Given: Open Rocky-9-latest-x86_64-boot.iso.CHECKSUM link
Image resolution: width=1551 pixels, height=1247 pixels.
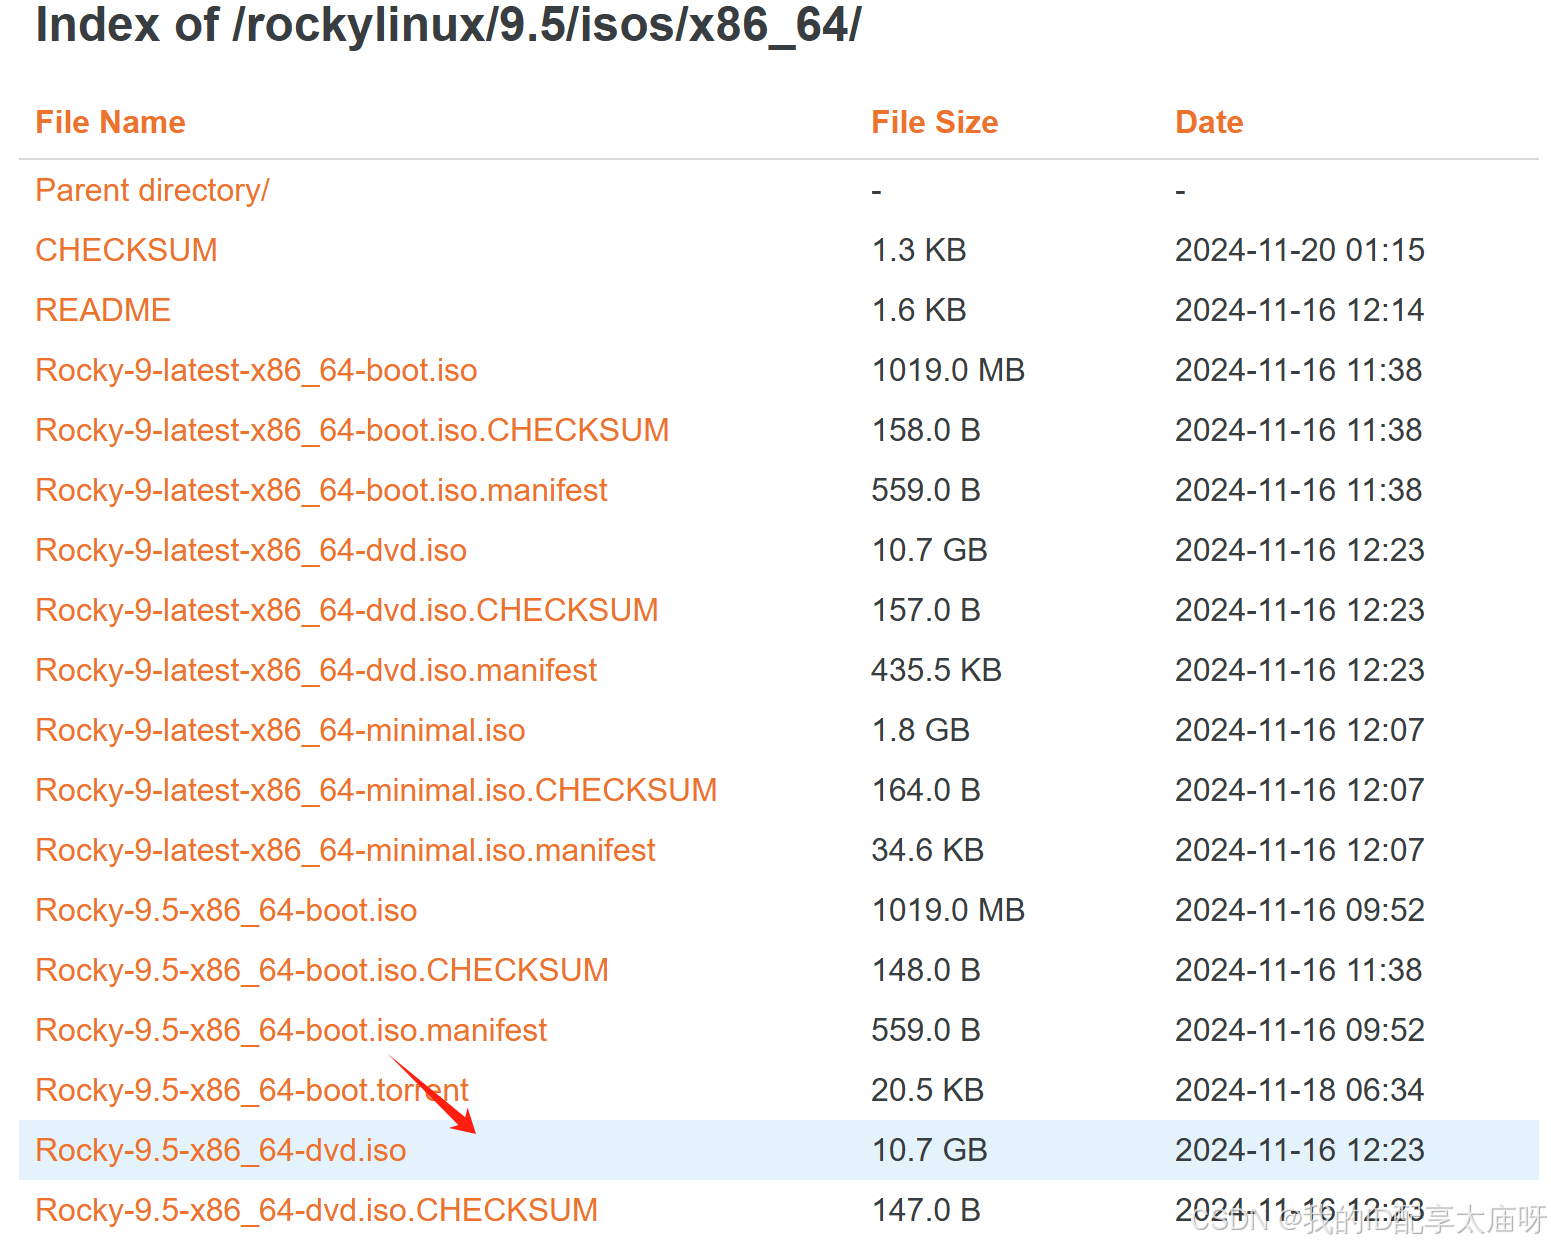Looking at the screenshot, I should [352, 430].
